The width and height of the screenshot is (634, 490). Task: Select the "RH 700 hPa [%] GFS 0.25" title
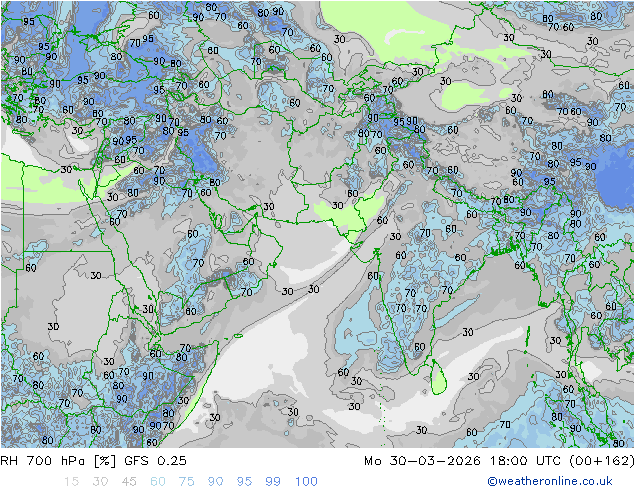93,460
